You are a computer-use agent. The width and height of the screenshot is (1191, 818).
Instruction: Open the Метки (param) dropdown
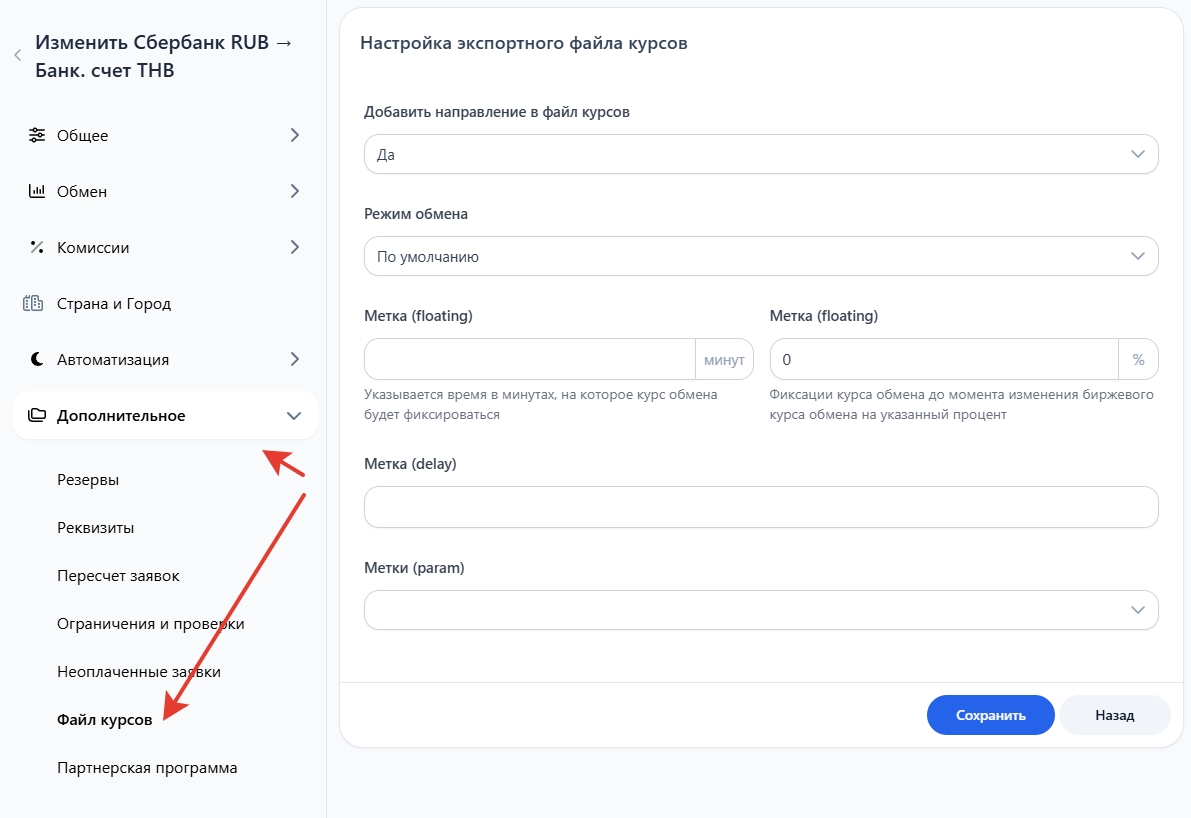click(x=760, y=610)
